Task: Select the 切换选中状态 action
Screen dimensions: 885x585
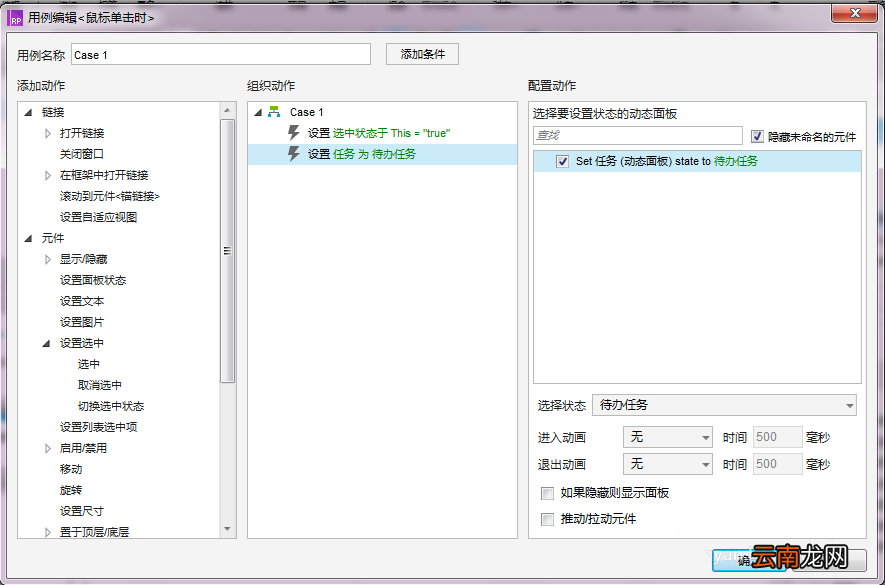Action: pyautogui.click(x=111, y=406)
